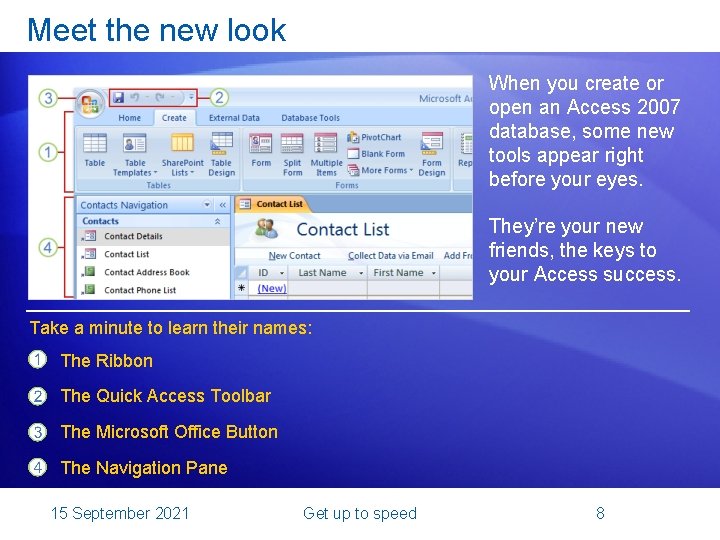
Task: Click the Split Form icon
Action: 292,155
